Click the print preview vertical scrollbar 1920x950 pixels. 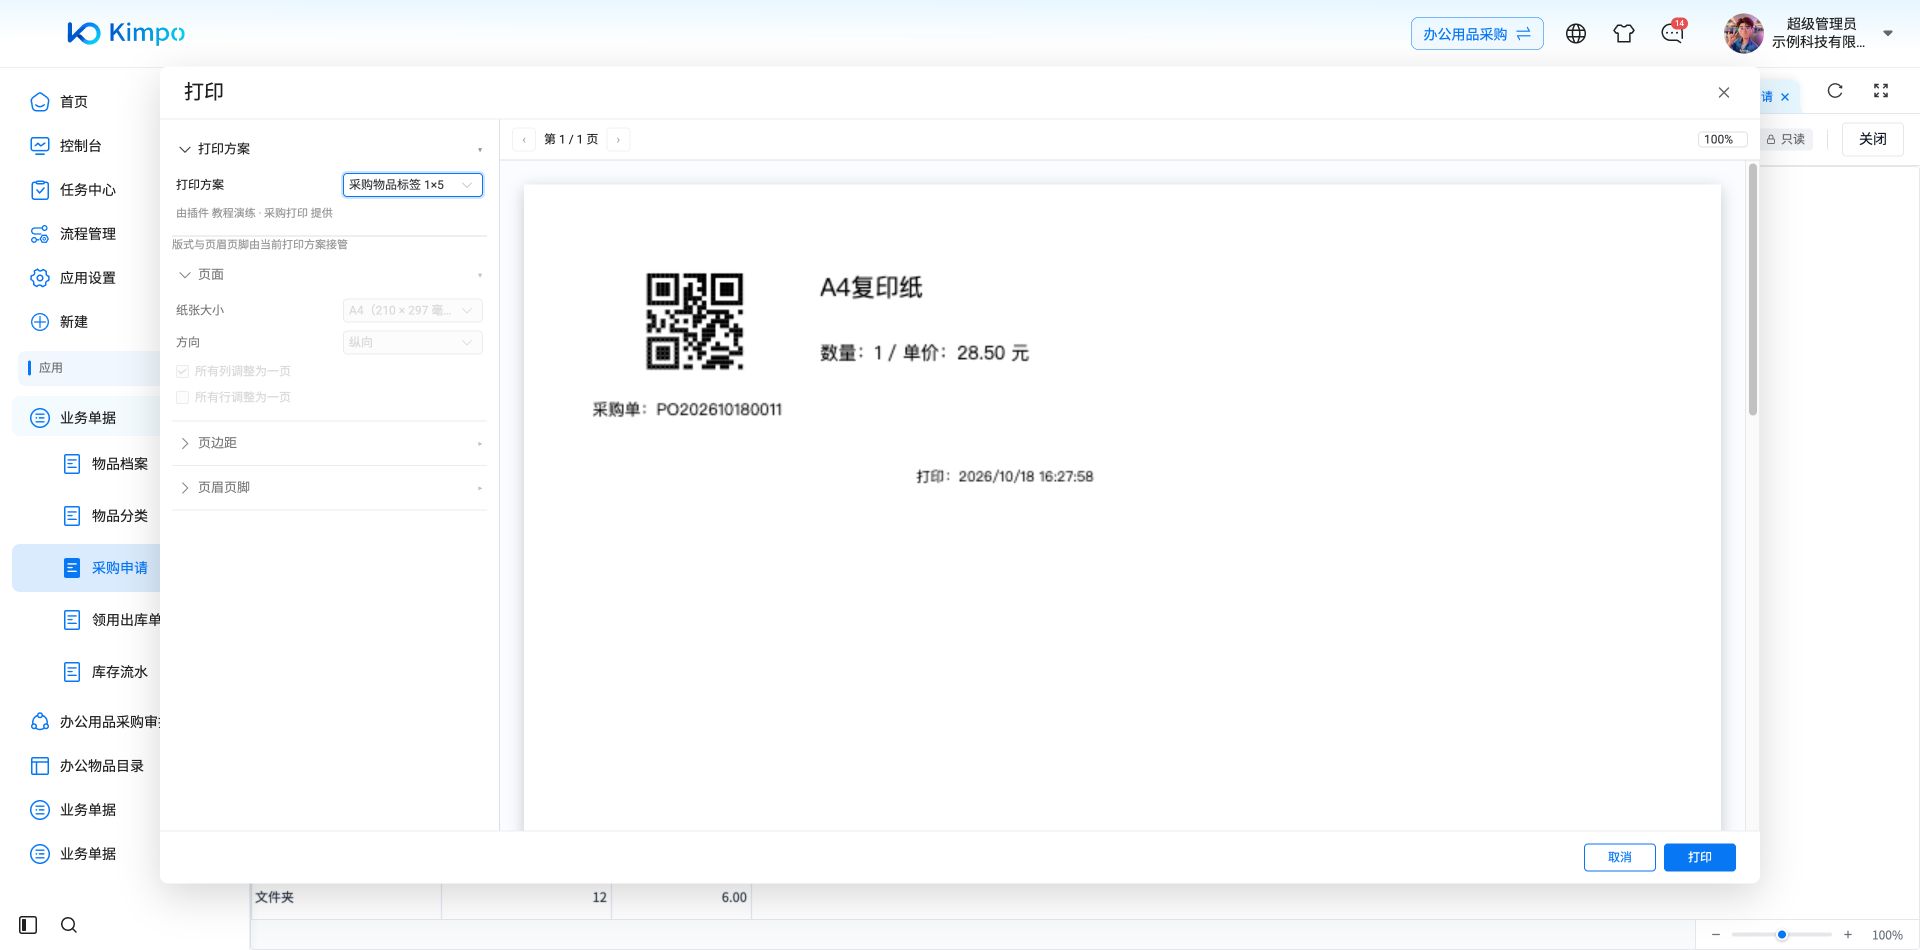click(x=1753, y=290)
